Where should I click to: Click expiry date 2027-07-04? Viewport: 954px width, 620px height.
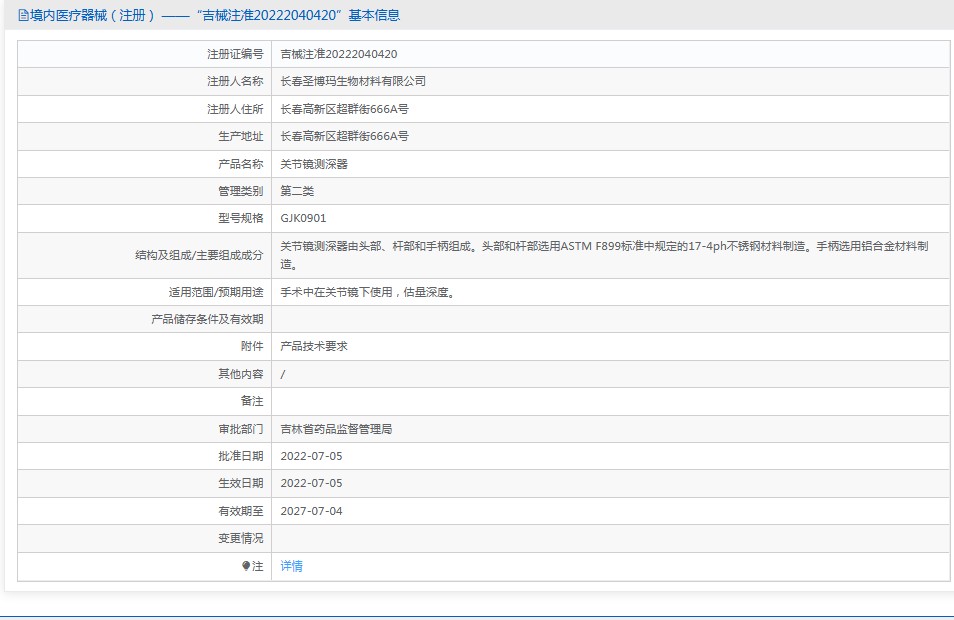pyautogui.click(x=311, y=511)
